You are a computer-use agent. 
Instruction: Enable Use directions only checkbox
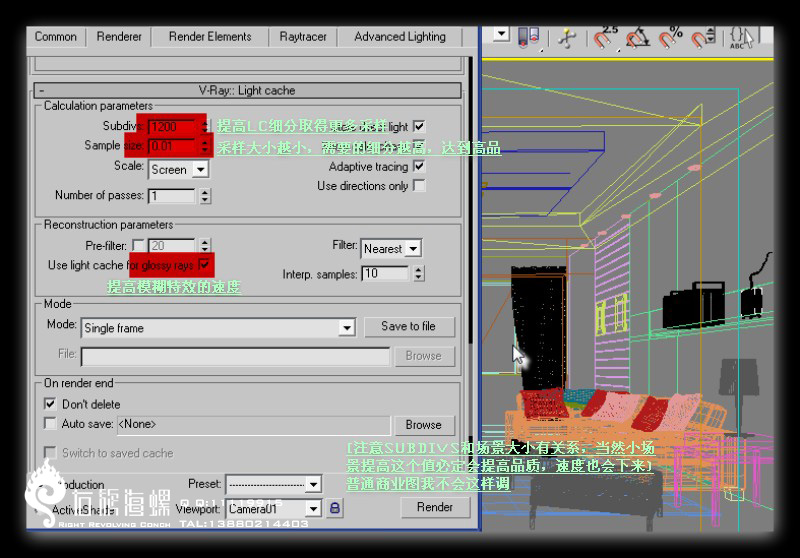pyautogui.click(x=419, y=185)
